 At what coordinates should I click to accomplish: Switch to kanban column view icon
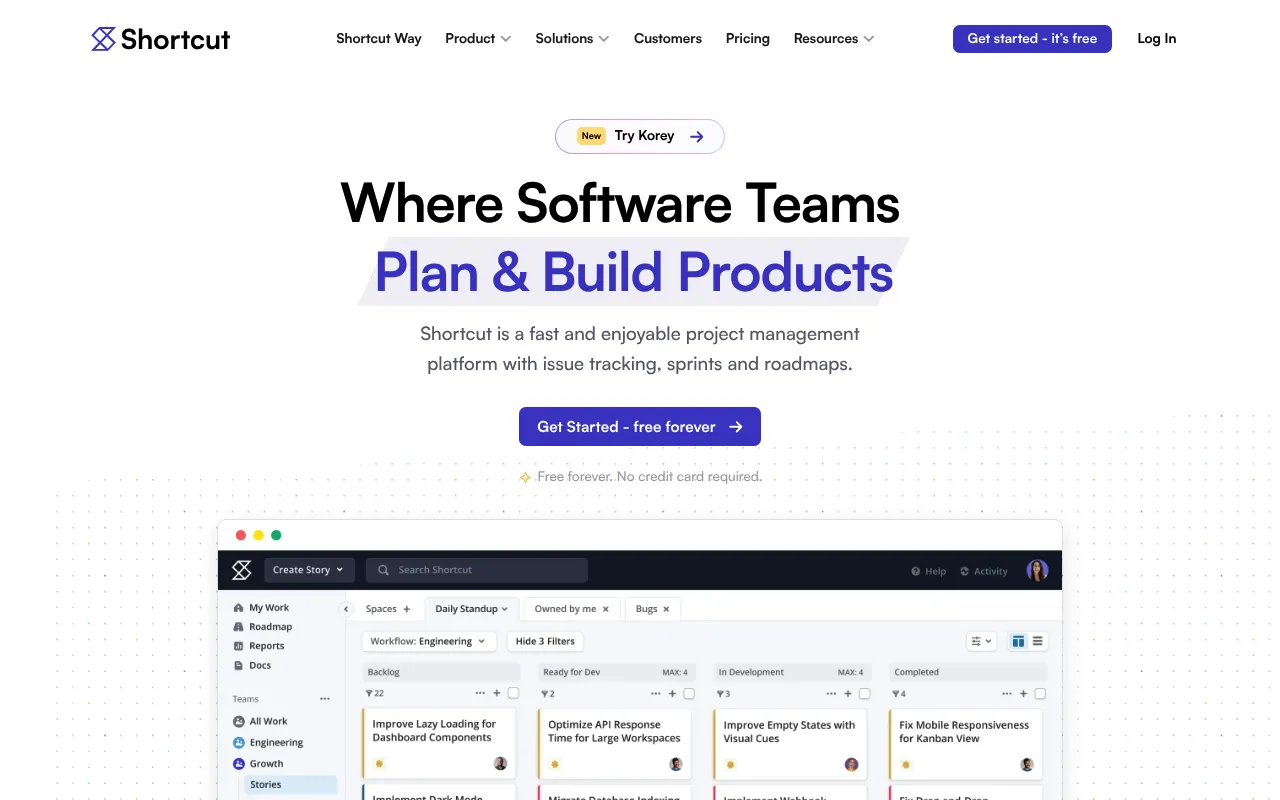(x=1018, y=641)
